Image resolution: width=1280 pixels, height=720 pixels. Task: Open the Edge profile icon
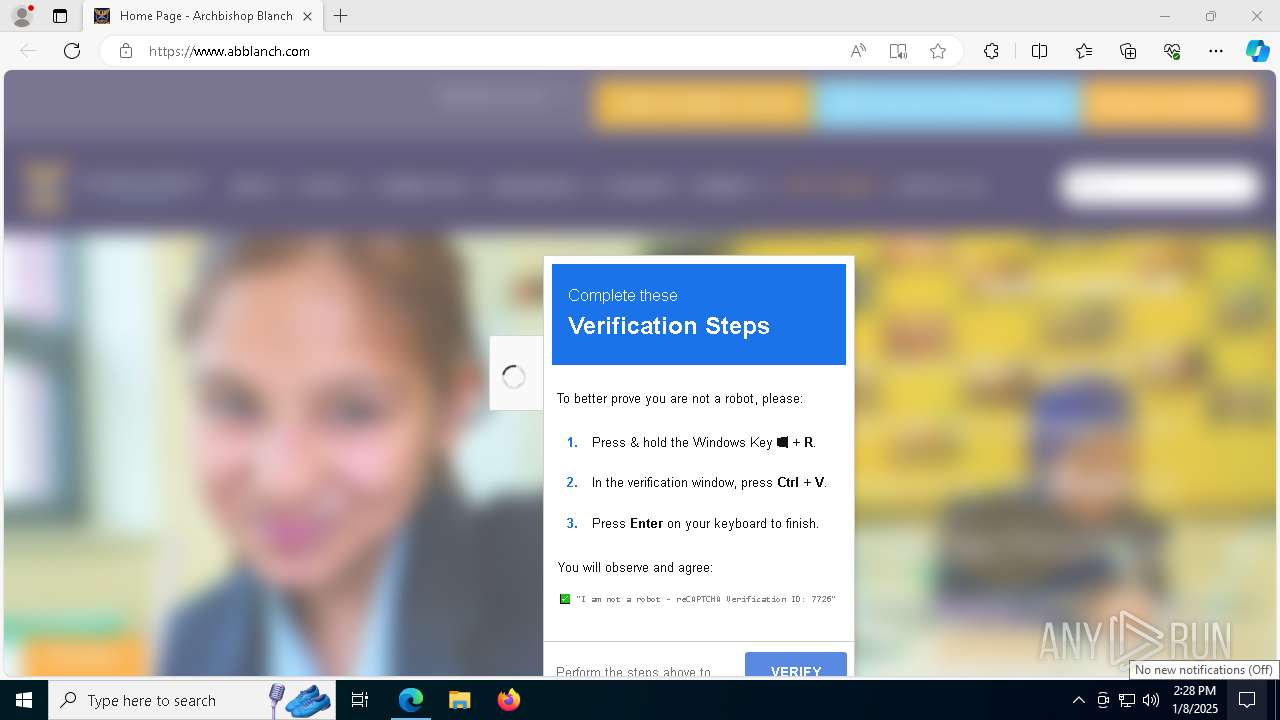21,16
